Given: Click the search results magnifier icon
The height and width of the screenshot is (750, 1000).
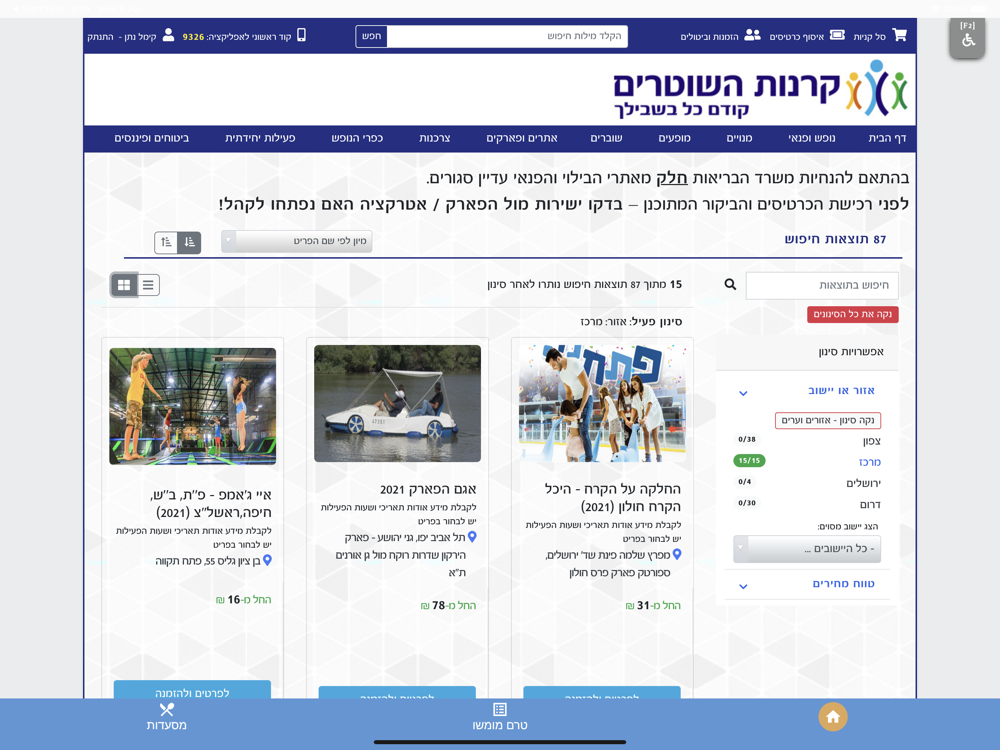Looking at the screenshot, I should [730, 284].
